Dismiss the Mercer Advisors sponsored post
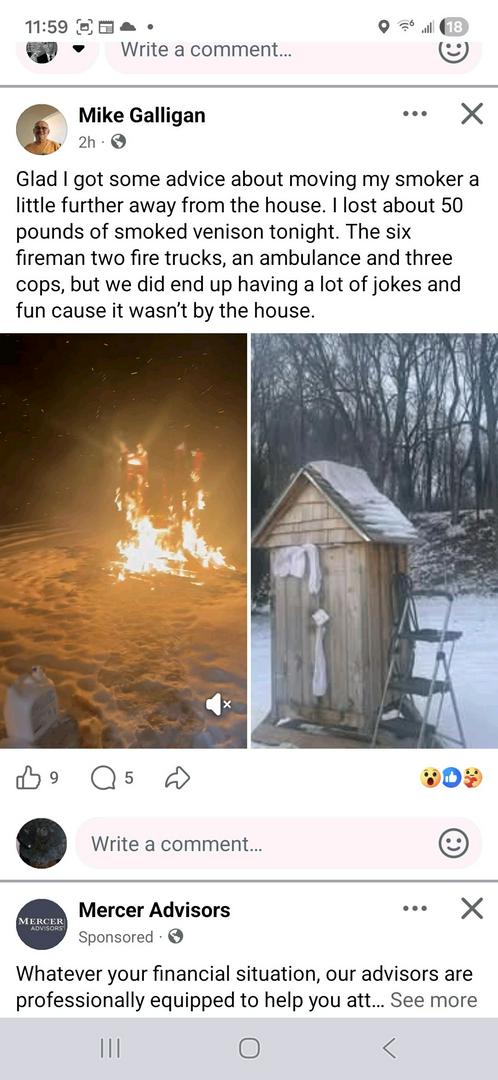Screen dimensions: 498x1080 coord(472,908)
